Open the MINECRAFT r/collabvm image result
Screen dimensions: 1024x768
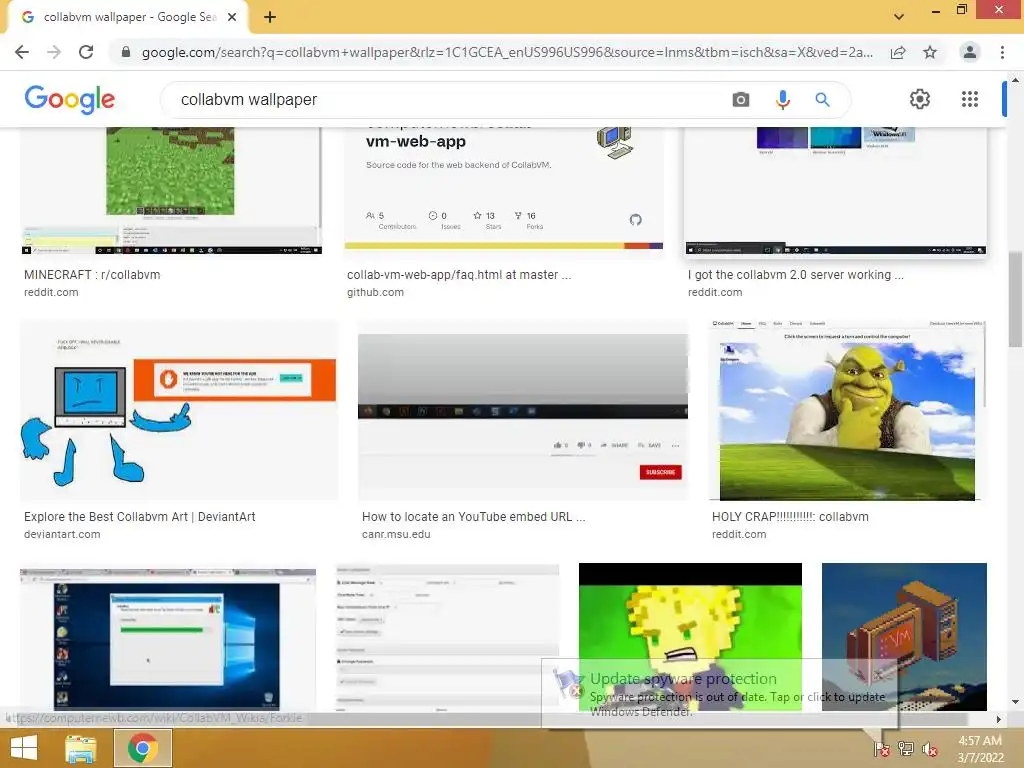point(172,191)
